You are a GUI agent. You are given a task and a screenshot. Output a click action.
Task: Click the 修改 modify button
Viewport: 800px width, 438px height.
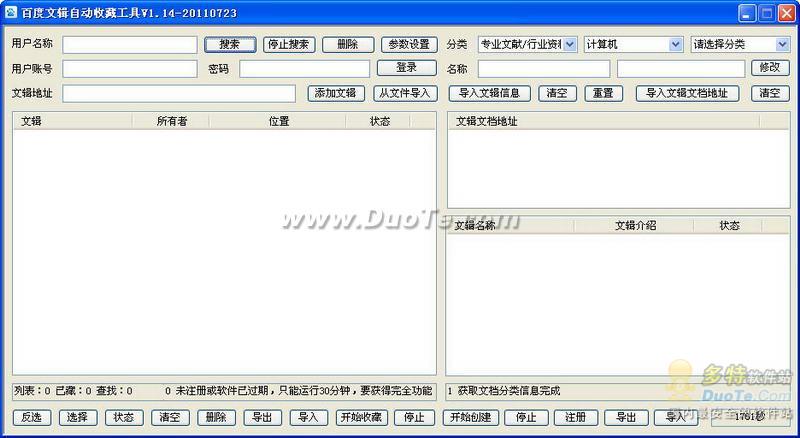(x=770, y=68)
